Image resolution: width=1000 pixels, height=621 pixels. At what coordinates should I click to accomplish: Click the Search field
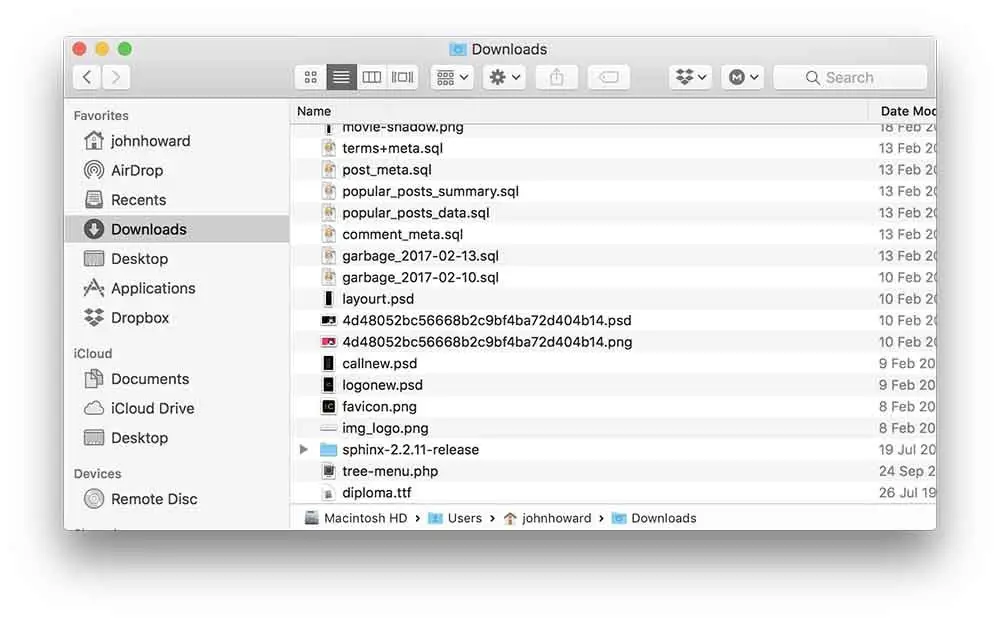pos(850,77)
